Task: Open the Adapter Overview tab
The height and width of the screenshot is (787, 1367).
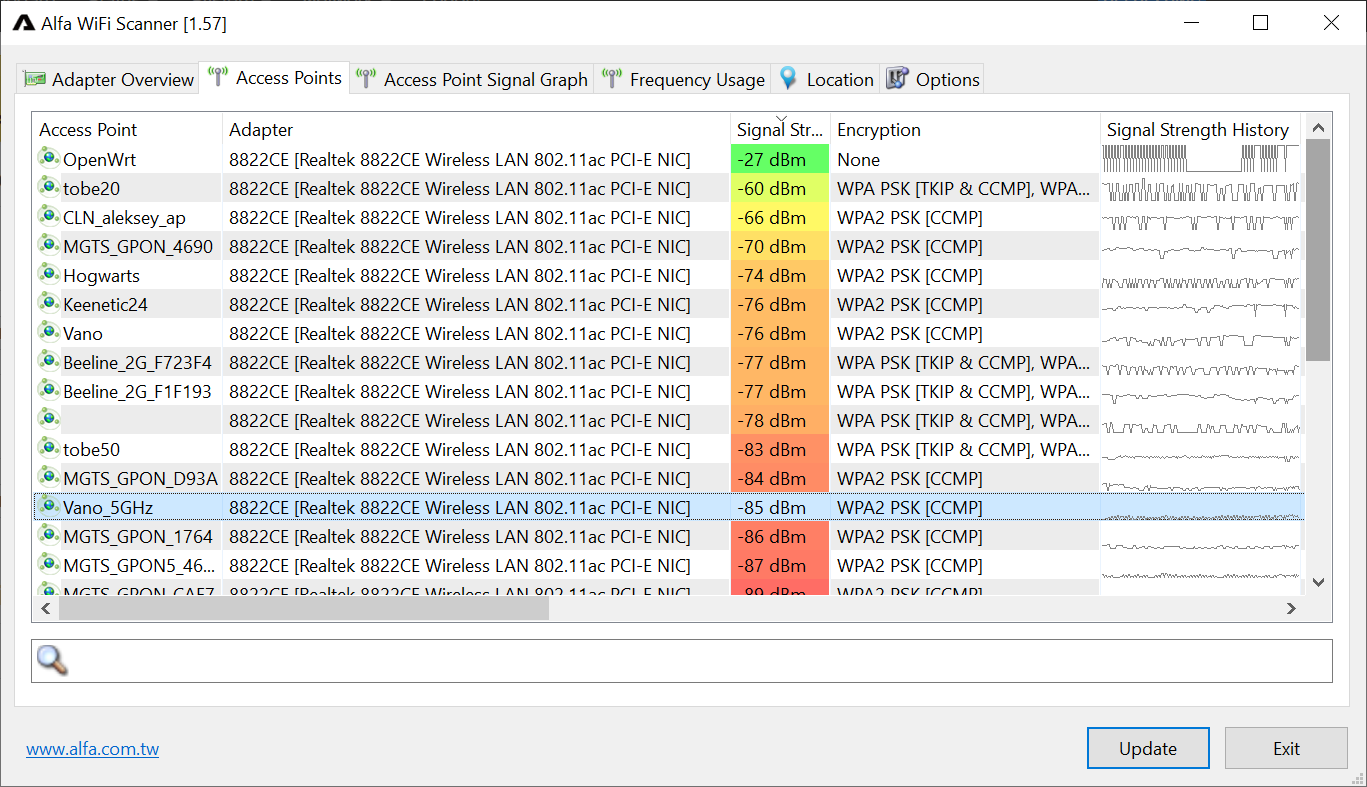Action: tap(109, 80)
